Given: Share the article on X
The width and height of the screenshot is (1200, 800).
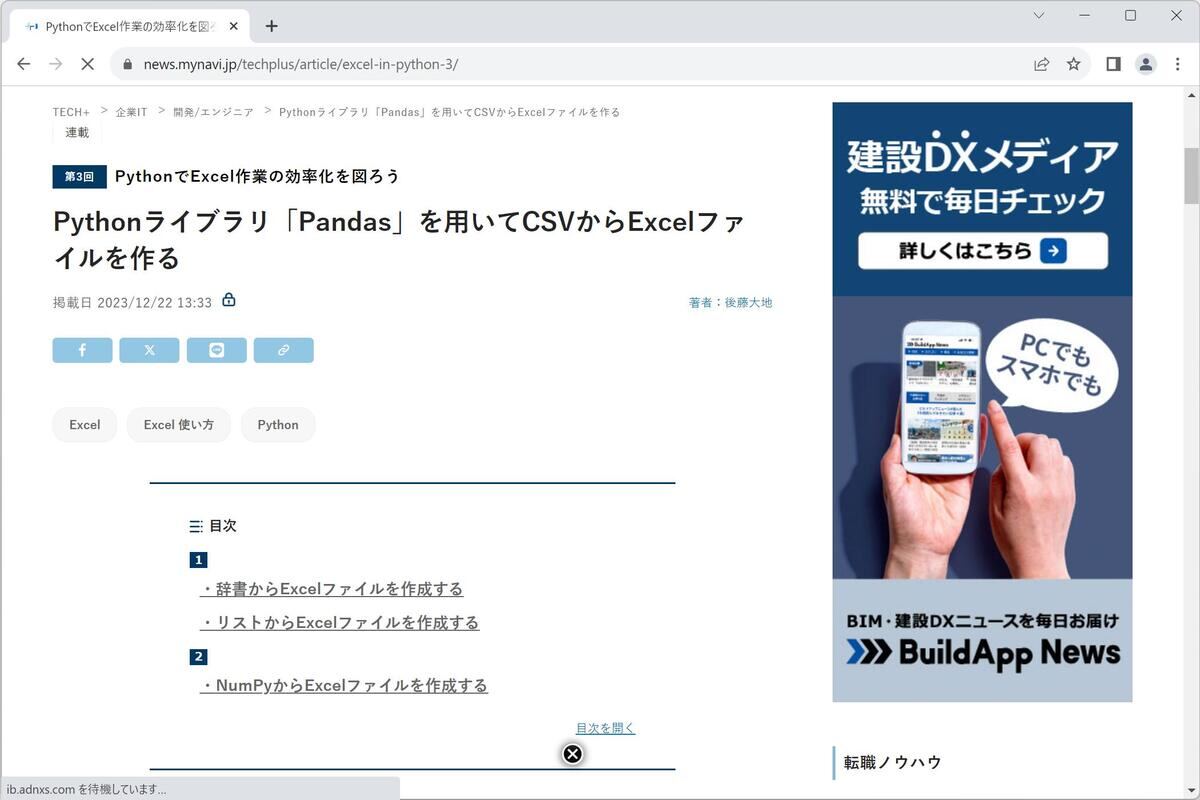Looking at the screenshot, I should pos(149,350).
